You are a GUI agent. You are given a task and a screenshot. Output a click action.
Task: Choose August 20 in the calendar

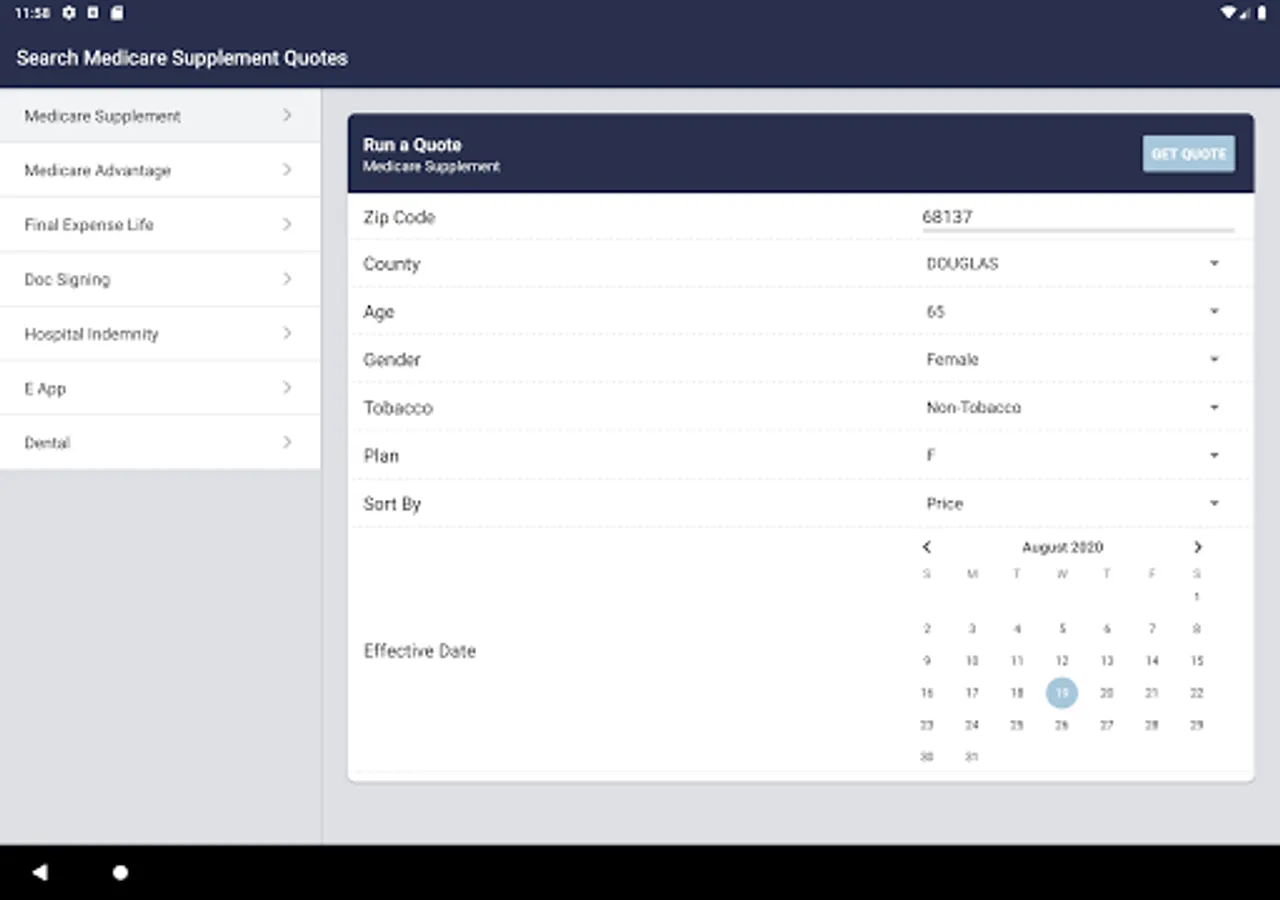(1107, 693)
